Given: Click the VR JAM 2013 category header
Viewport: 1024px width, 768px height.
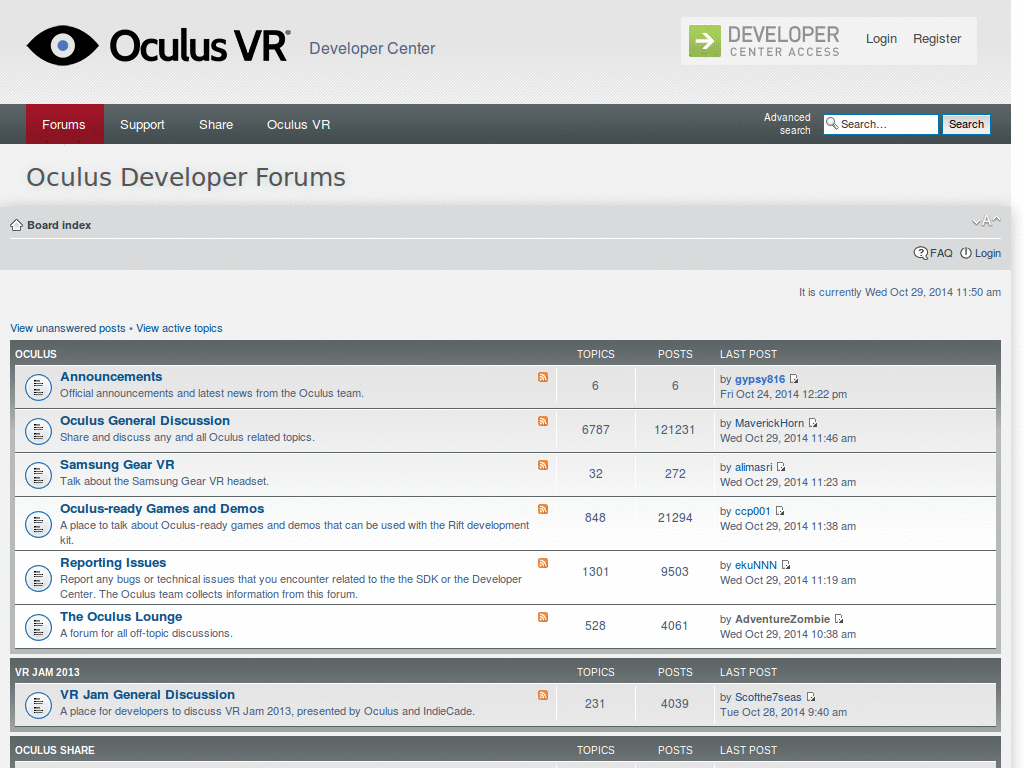Looking at the screenshot, I should click(47, 672).
